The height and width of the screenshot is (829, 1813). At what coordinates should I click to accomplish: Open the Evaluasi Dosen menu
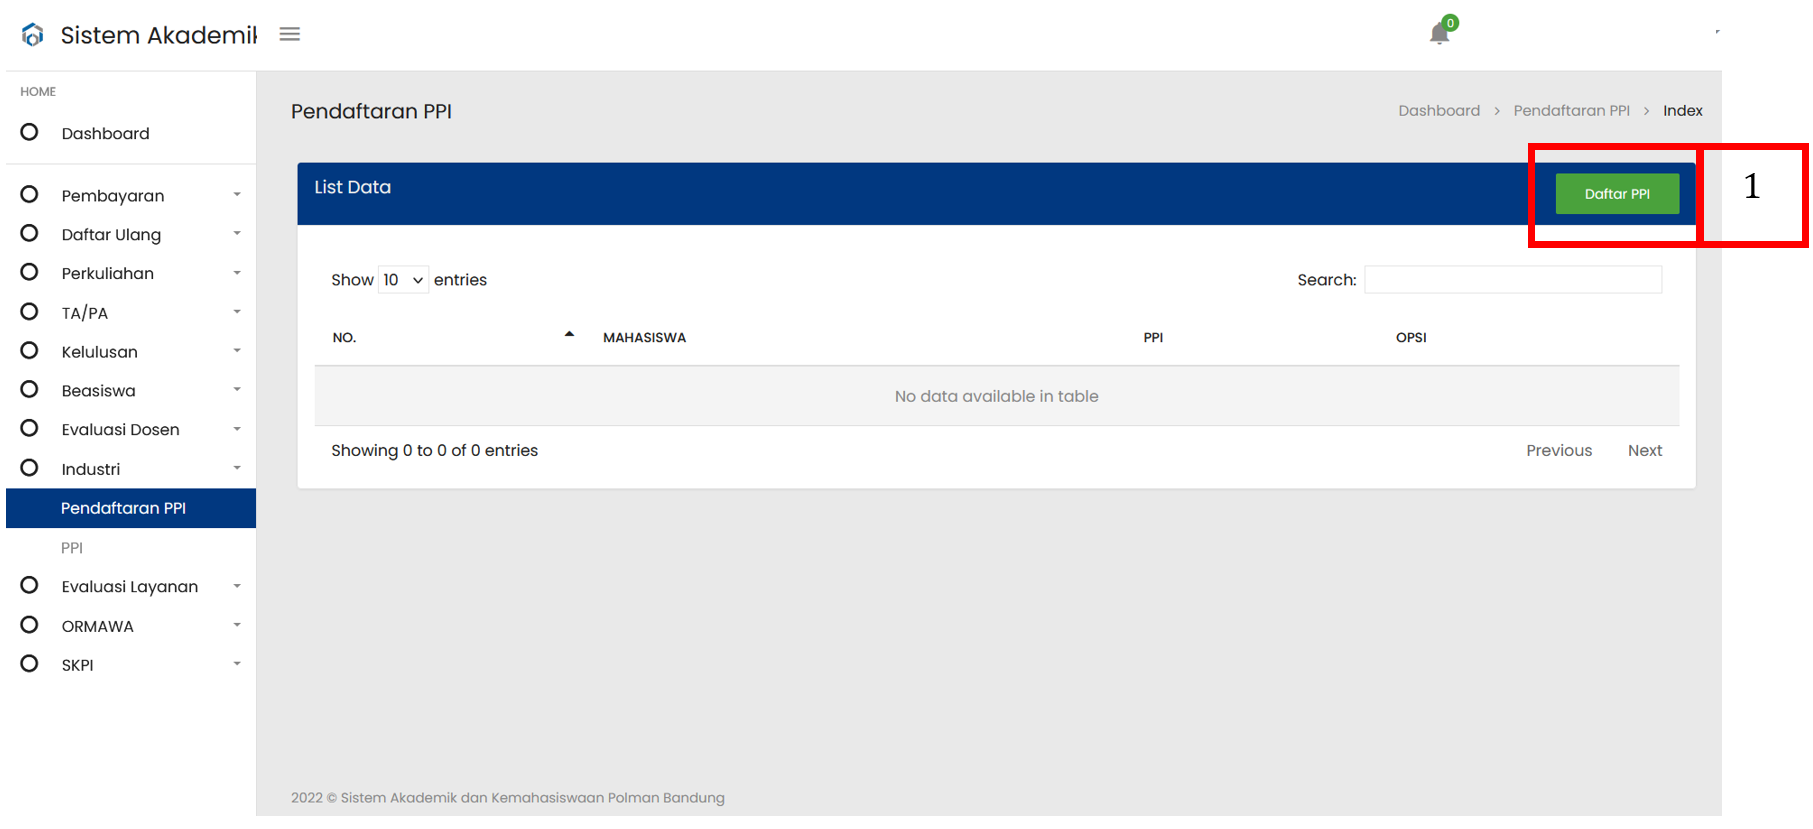(x=131, y=429)
